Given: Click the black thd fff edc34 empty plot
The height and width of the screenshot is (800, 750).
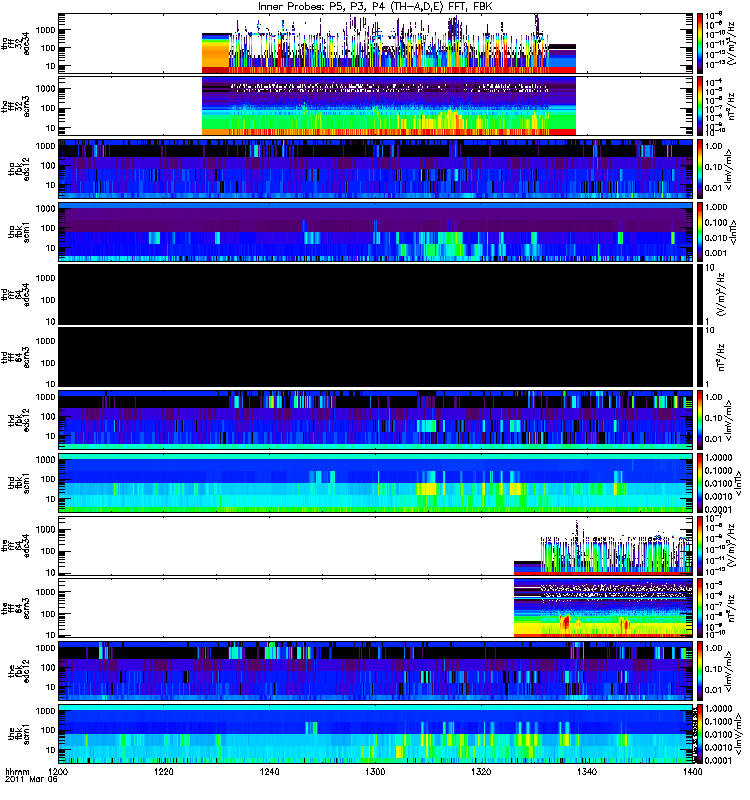Looking at the screenshot, I should coord(375,294).
